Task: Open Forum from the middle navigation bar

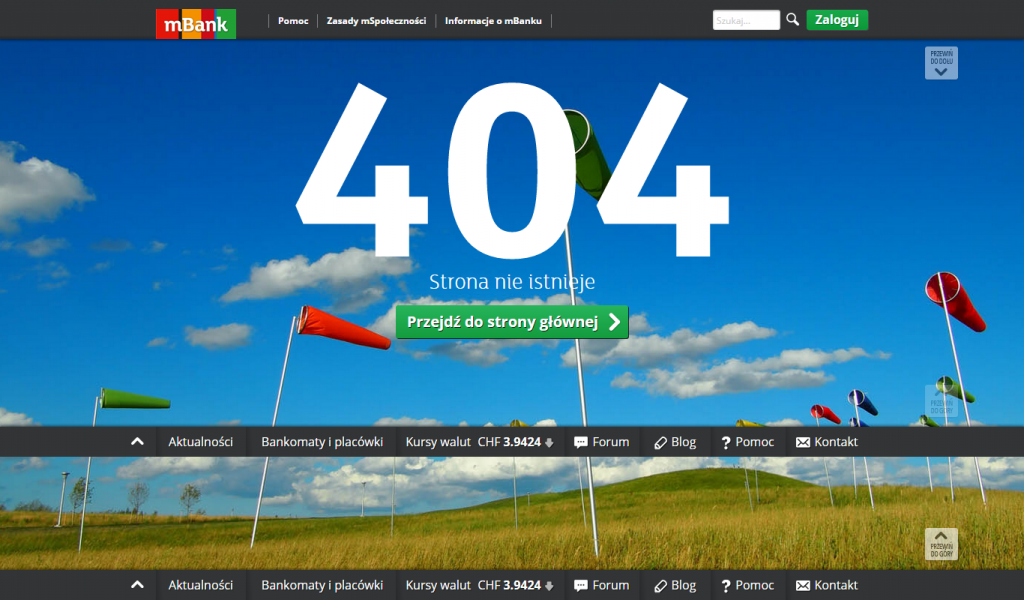Action: tap(602, 442)
